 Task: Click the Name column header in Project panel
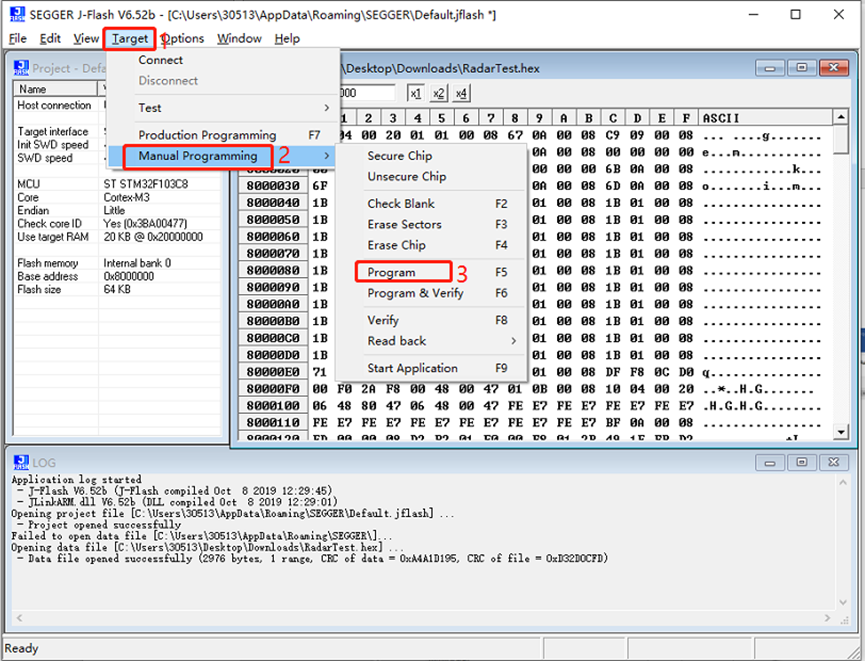pyautogui.click(x=56, y=89)
